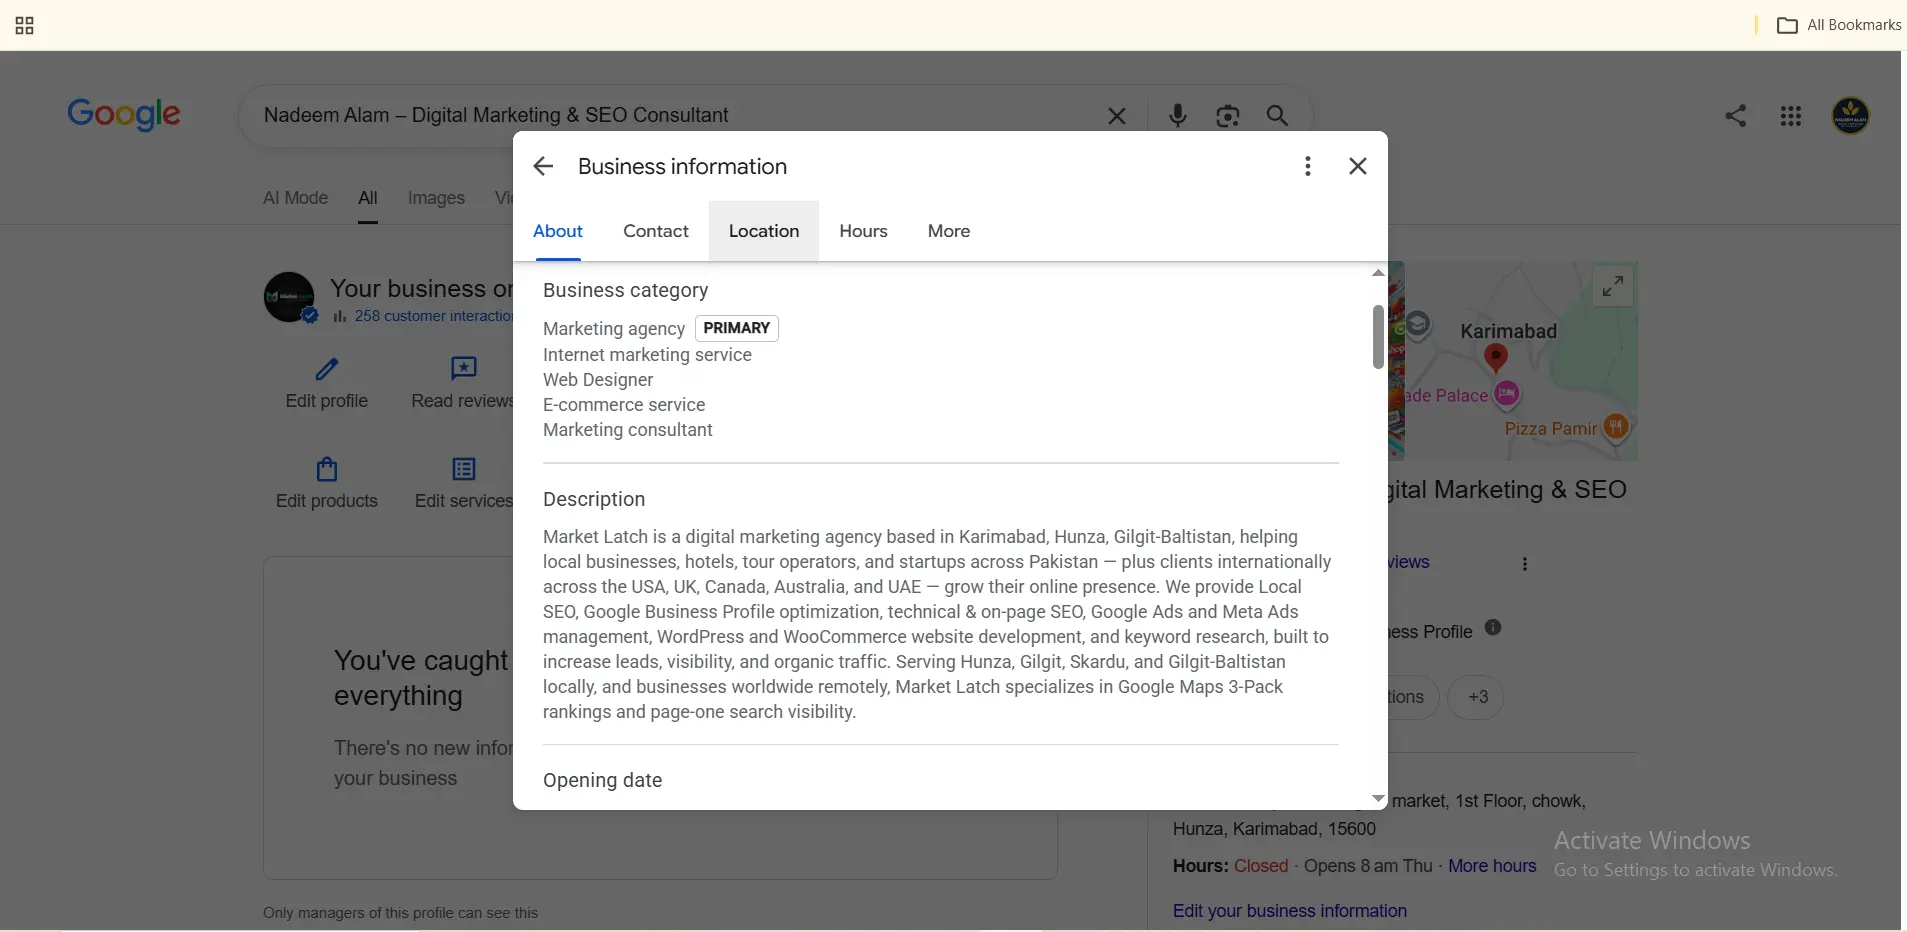The image size is (1907, 932).
Task: Click the red Karimabad map pin
Action: [1496, 358]
